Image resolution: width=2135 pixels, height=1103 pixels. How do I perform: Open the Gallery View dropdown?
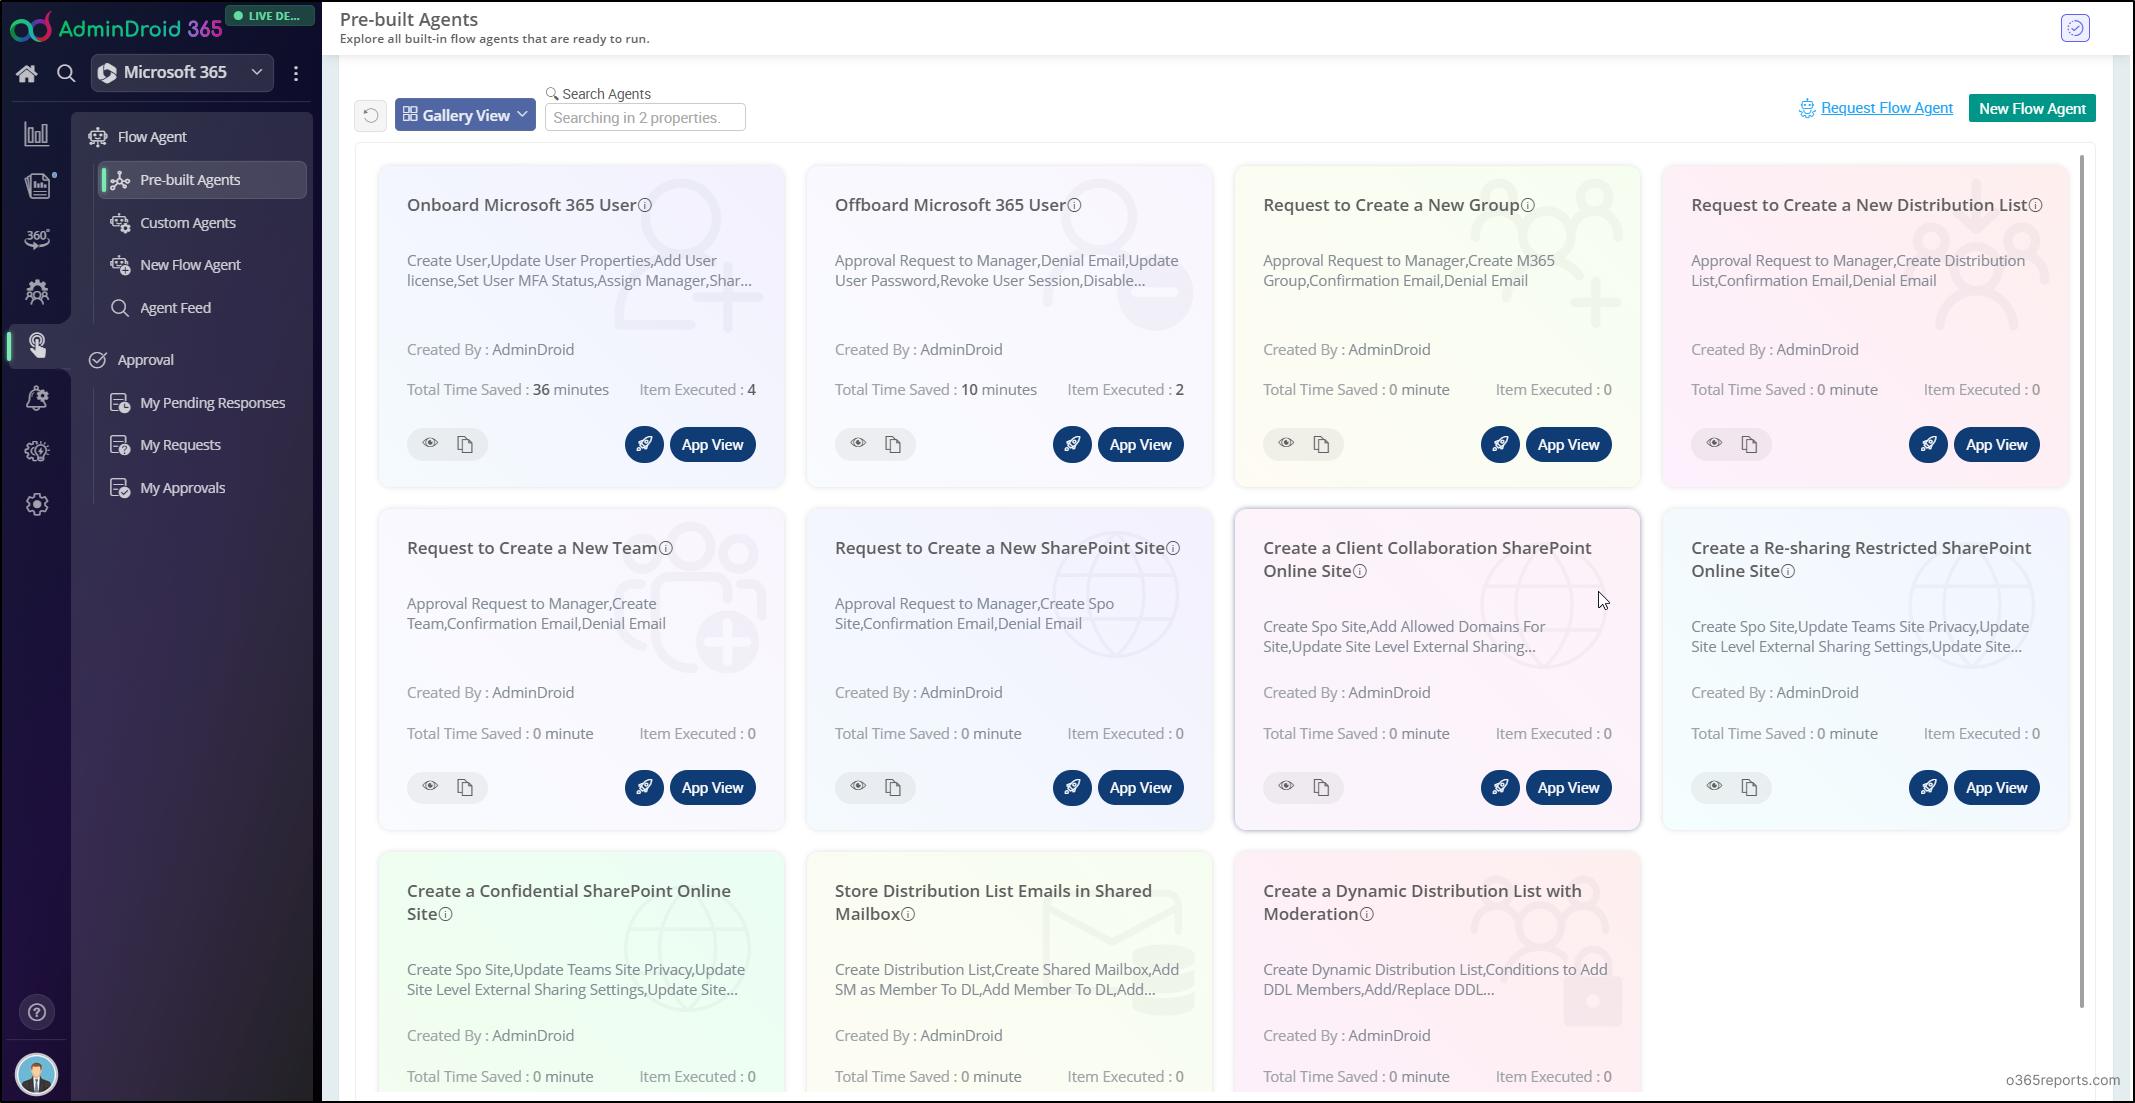click(x=465, y=115)
